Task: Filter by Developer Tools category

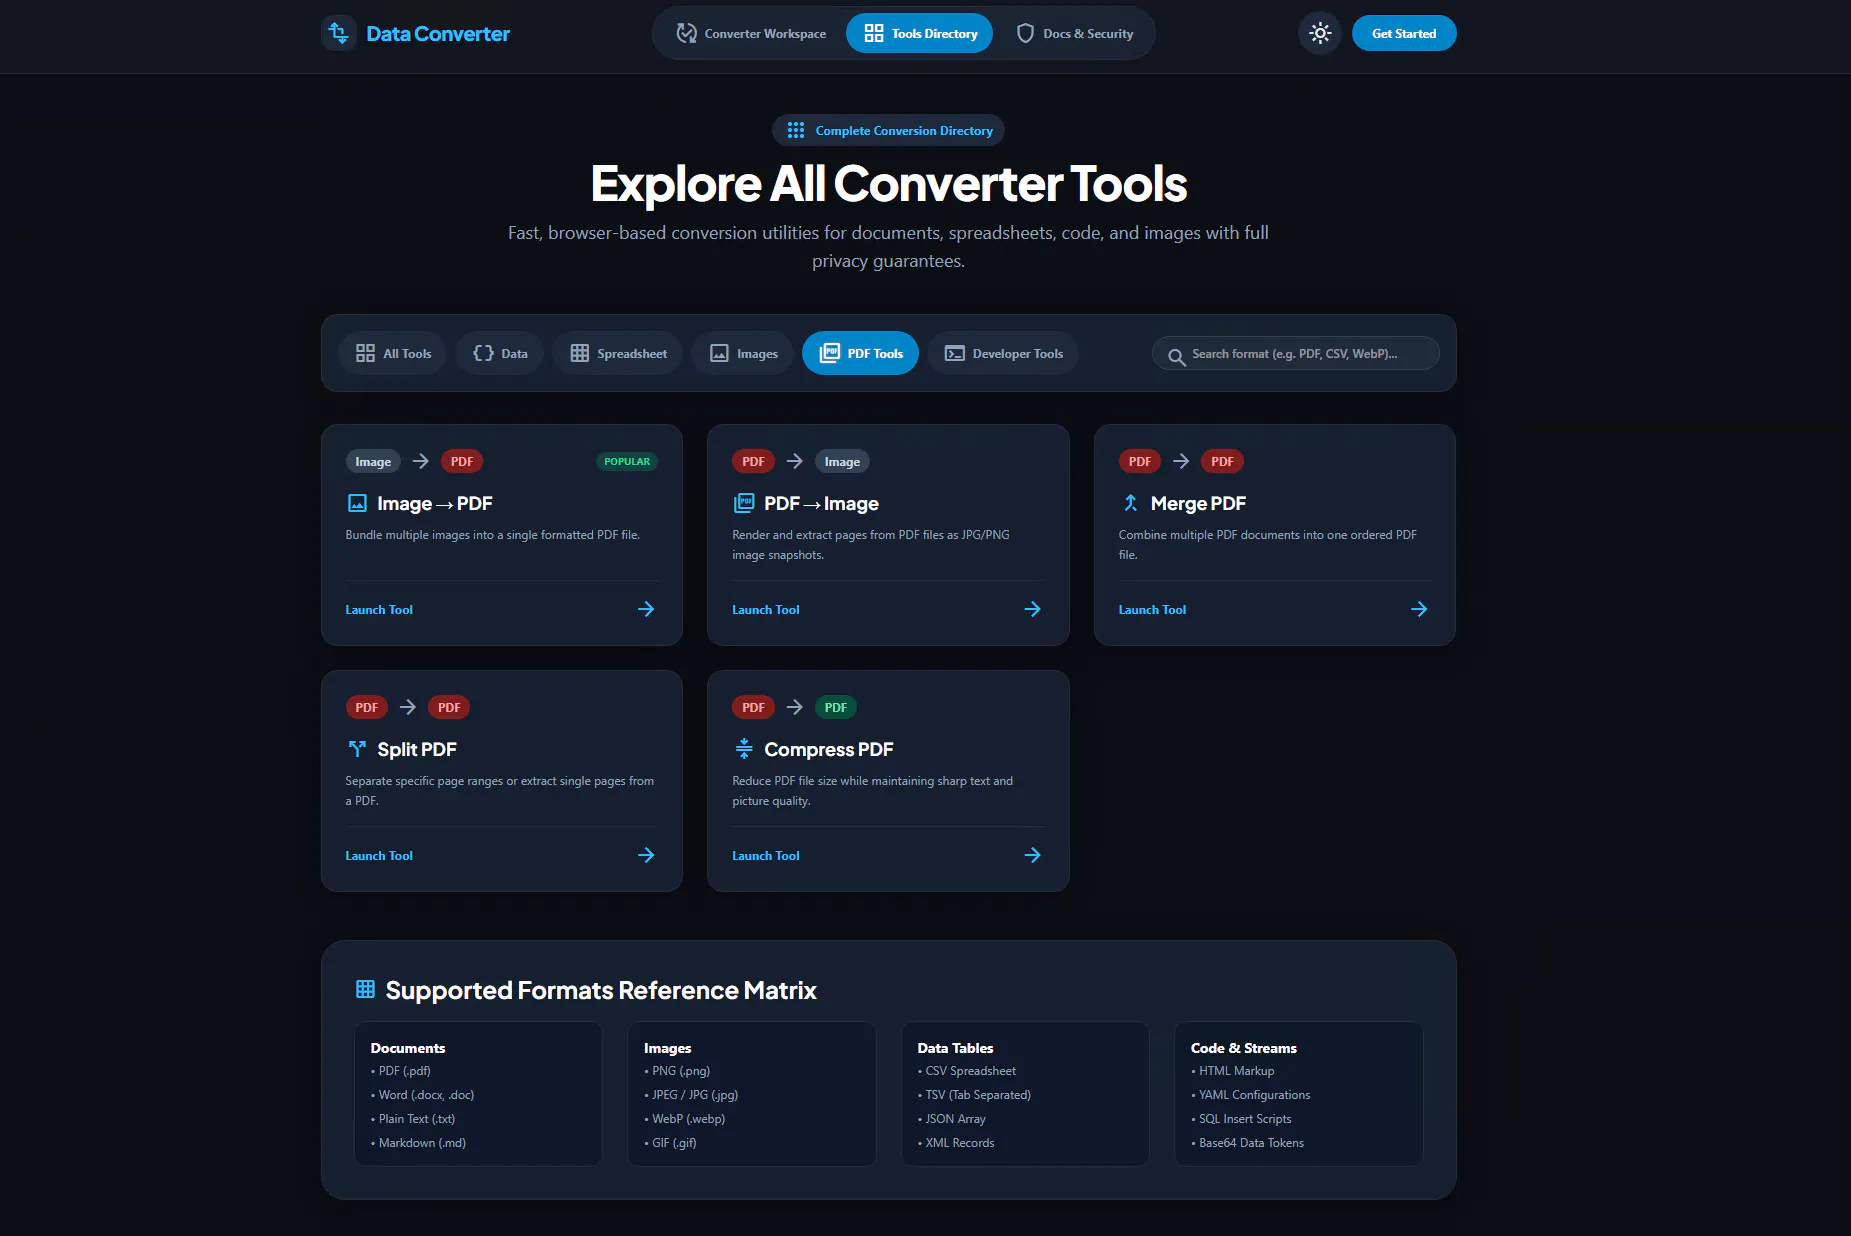Action: [1004, 353]
